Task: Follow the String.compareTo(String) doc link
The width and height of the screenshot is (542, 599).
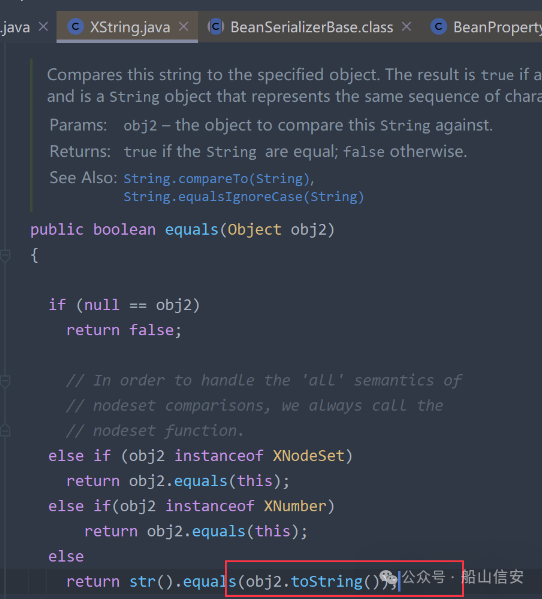Action: (x=218, y=179)
